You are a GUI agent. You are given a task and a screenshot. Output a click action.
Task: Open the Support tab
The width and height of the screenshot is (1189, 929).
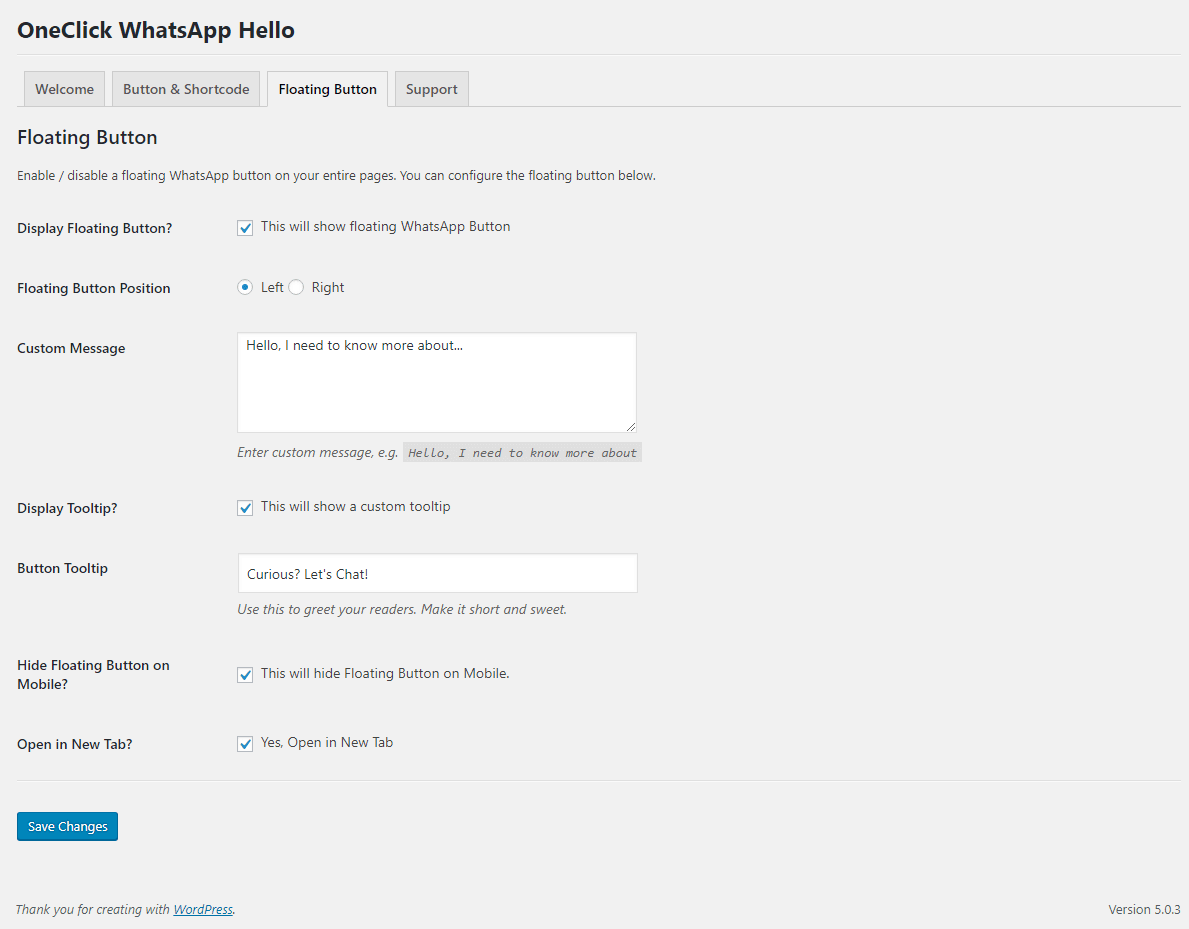pos(431,89)
